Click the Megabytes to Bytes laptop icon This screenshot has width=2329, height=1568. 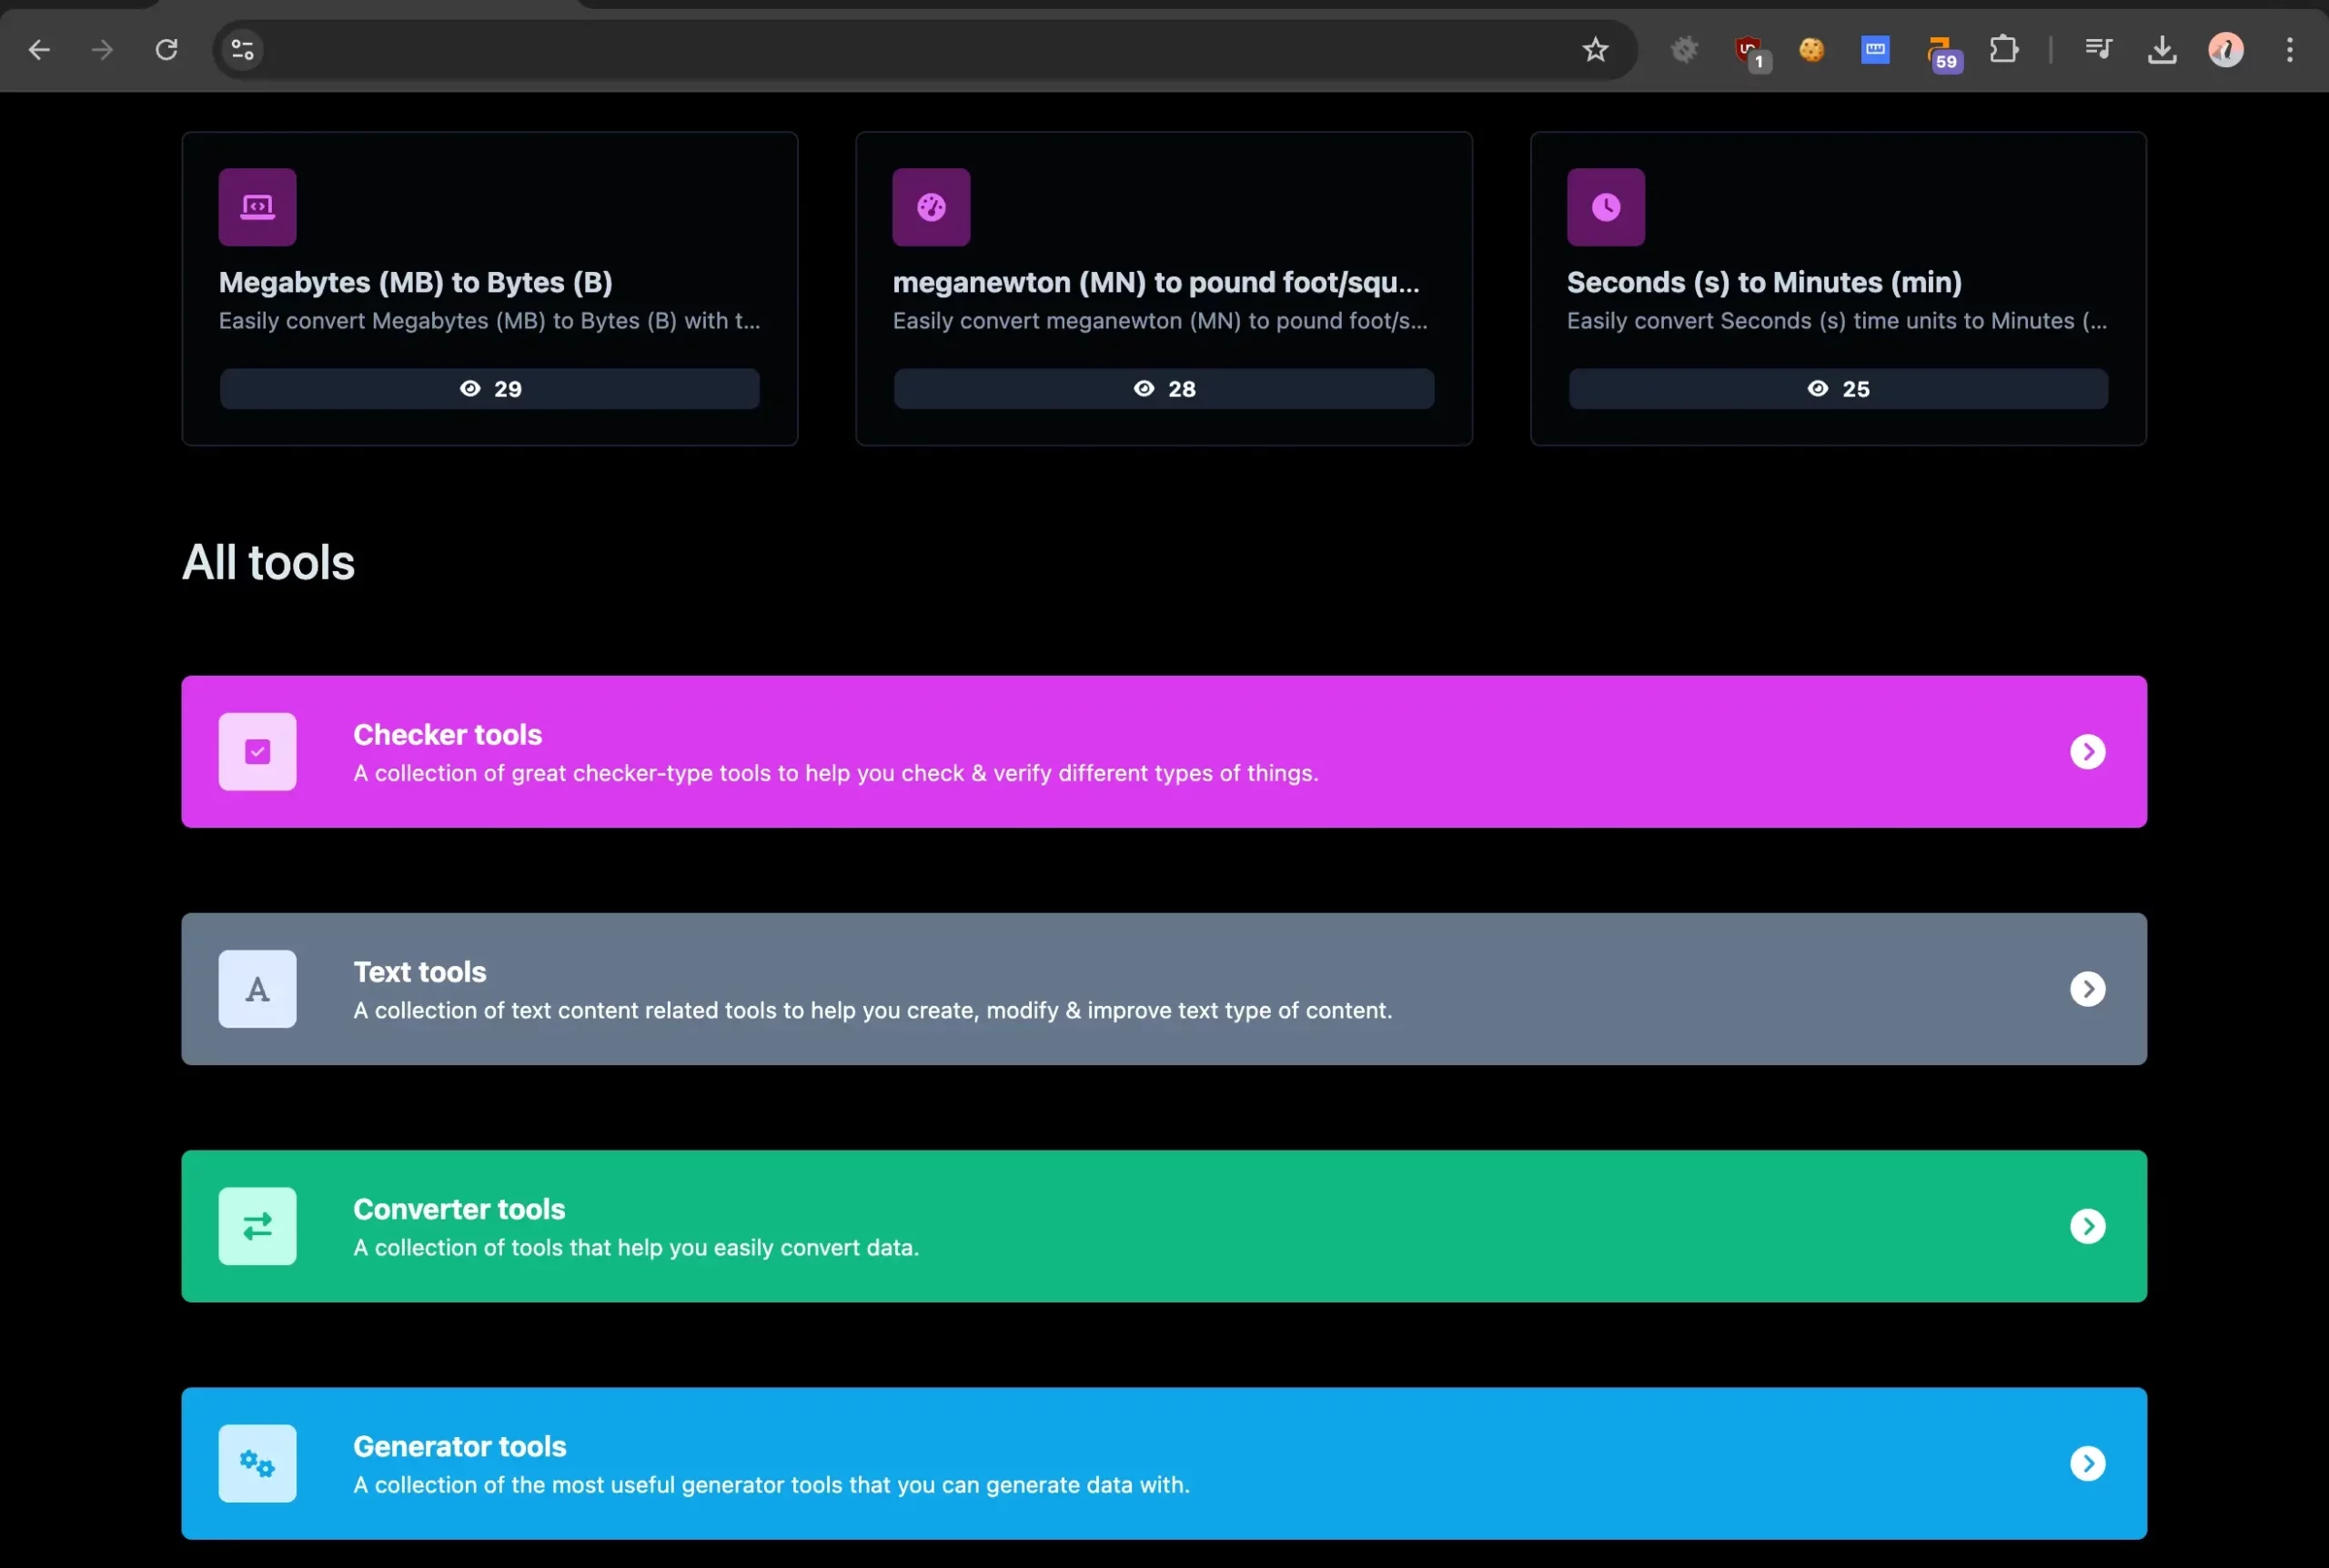click(x=257, y=207)
